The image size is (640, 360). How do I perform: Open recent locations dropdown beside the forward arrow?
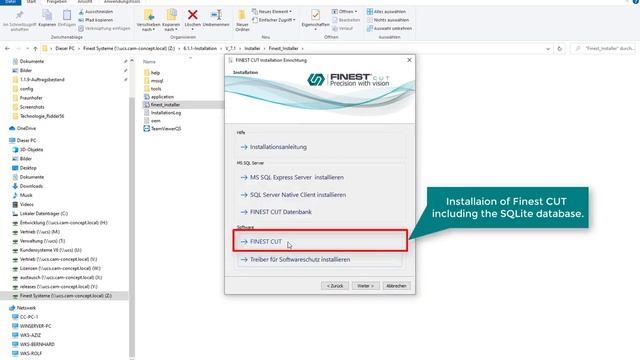point(27,49)
